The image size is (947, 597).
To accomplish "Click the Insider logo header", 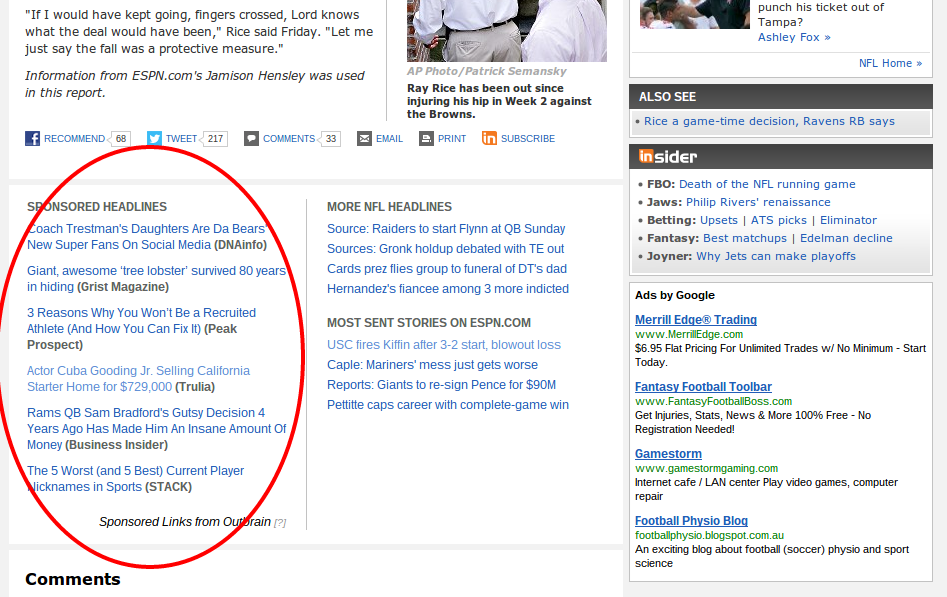I will [668, 157].
